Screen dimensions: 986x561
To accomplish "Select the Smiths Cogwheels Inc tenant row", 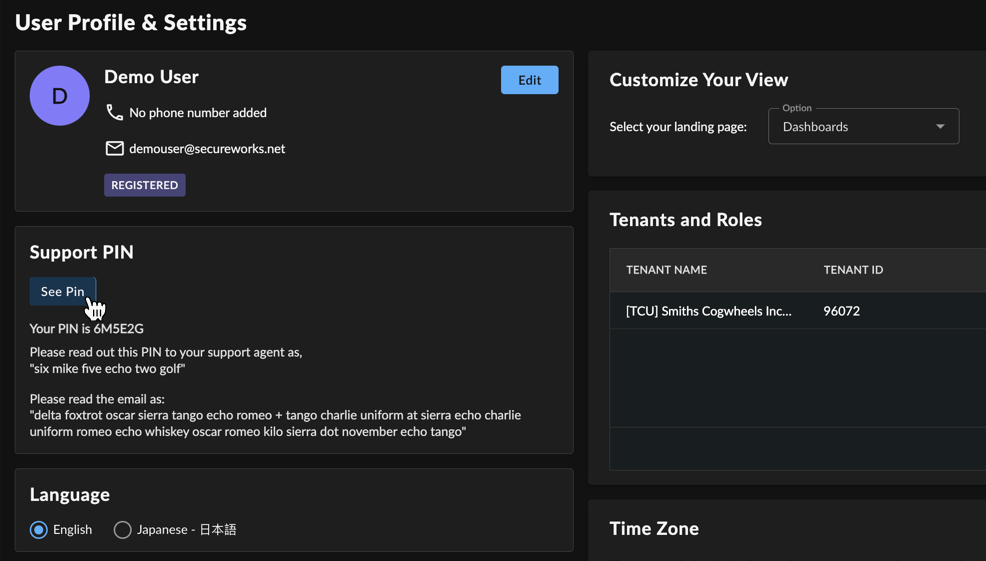I will pyautogui.click(x=797, y=311).
